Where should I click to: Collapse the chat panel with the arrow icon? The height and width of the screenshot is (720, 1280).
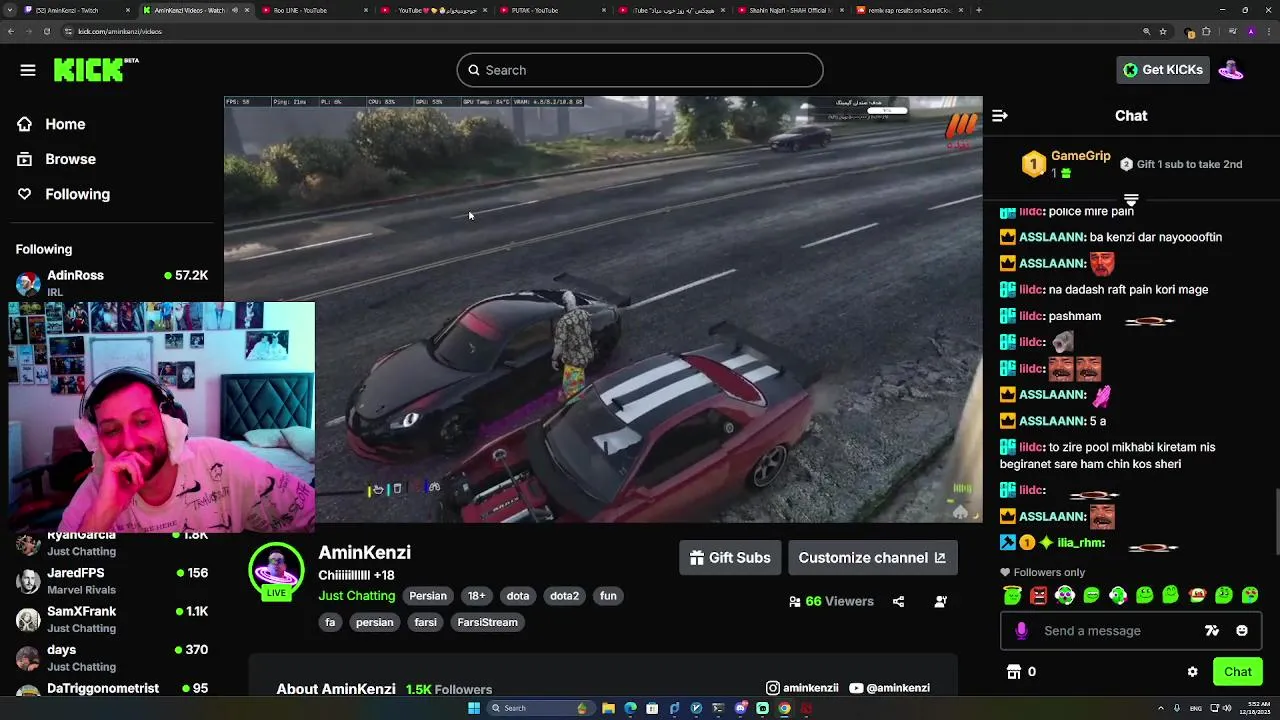[x=999, y=116]
